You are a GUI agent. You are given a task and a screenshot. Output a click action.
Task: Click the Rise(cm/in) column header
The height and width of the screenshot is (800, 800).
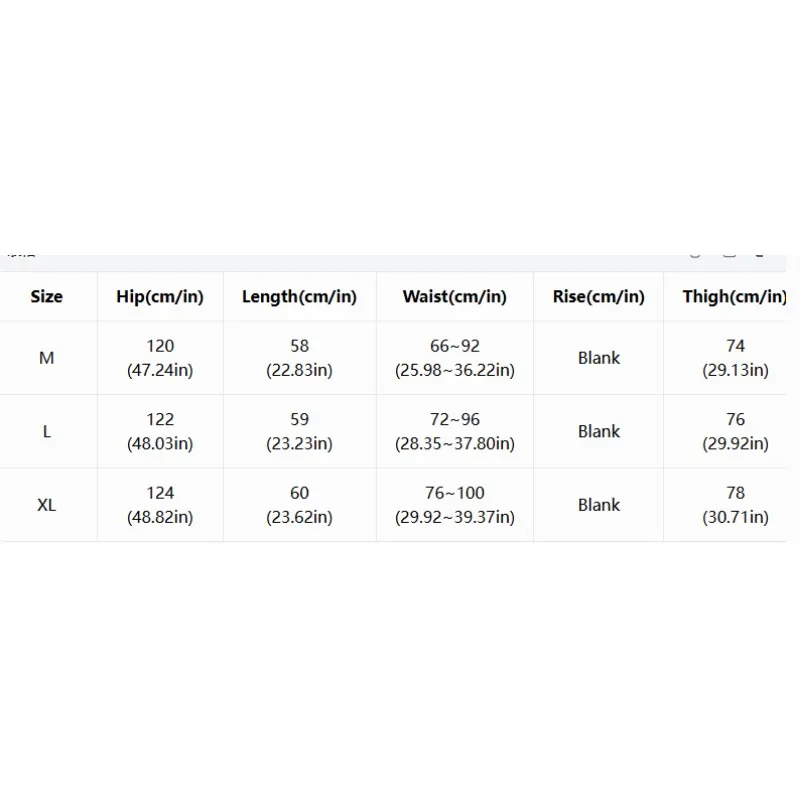point(598,296)
